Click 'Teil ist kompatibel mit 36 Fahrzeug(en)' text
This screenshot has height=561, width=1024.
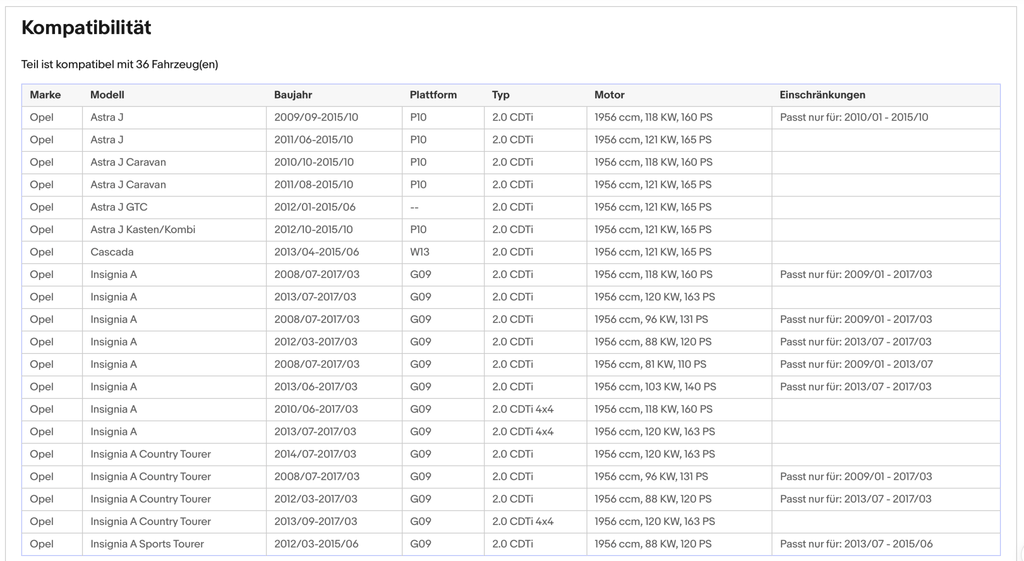[120, 64]
